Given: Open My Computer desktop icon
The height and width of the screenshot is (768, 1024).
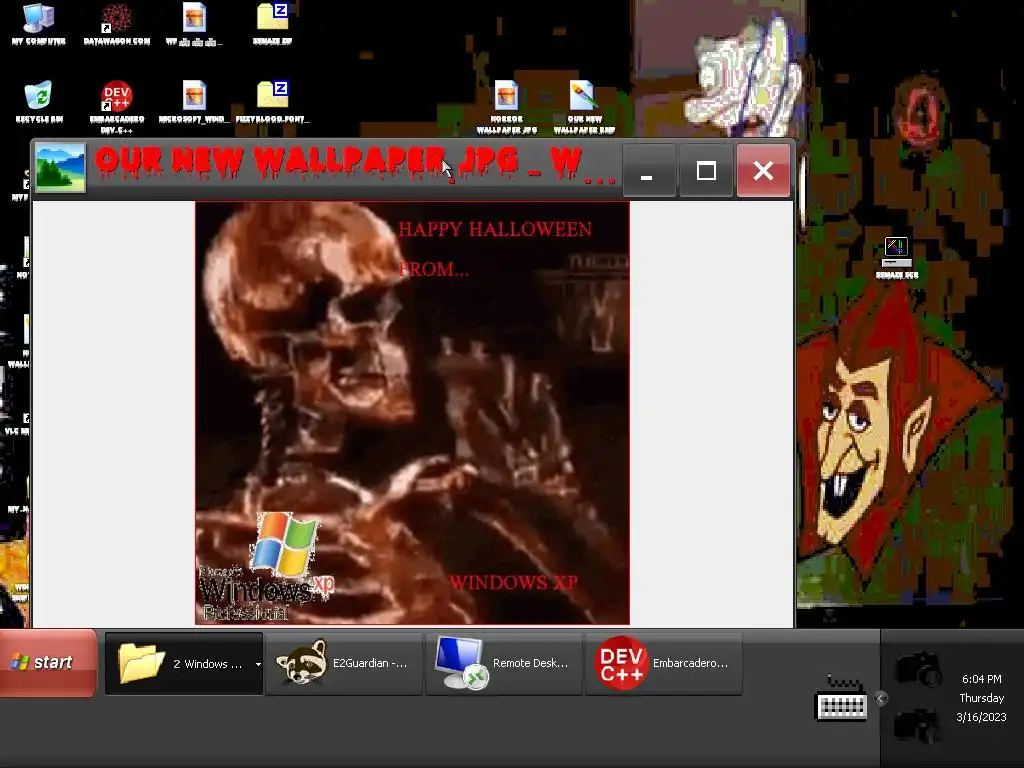Looking at the screenshot, I should pos(39,24).
